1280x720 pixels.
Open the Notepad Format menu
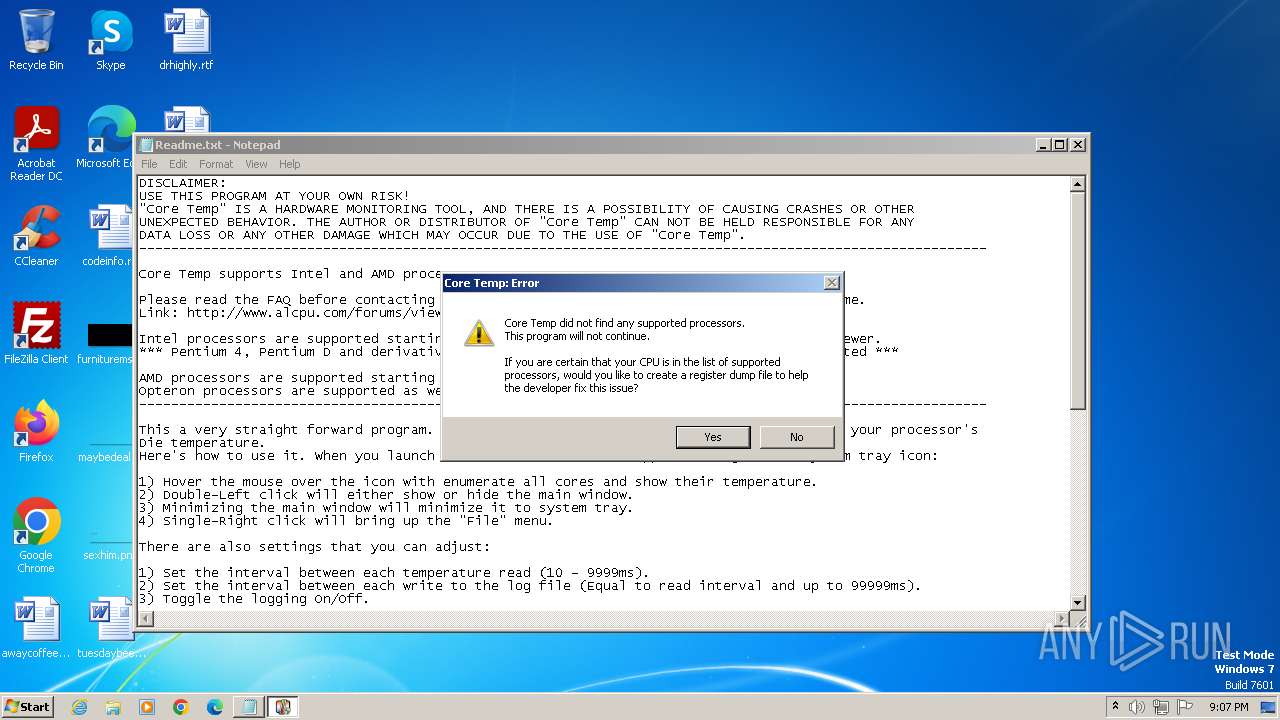pos(216,164)
